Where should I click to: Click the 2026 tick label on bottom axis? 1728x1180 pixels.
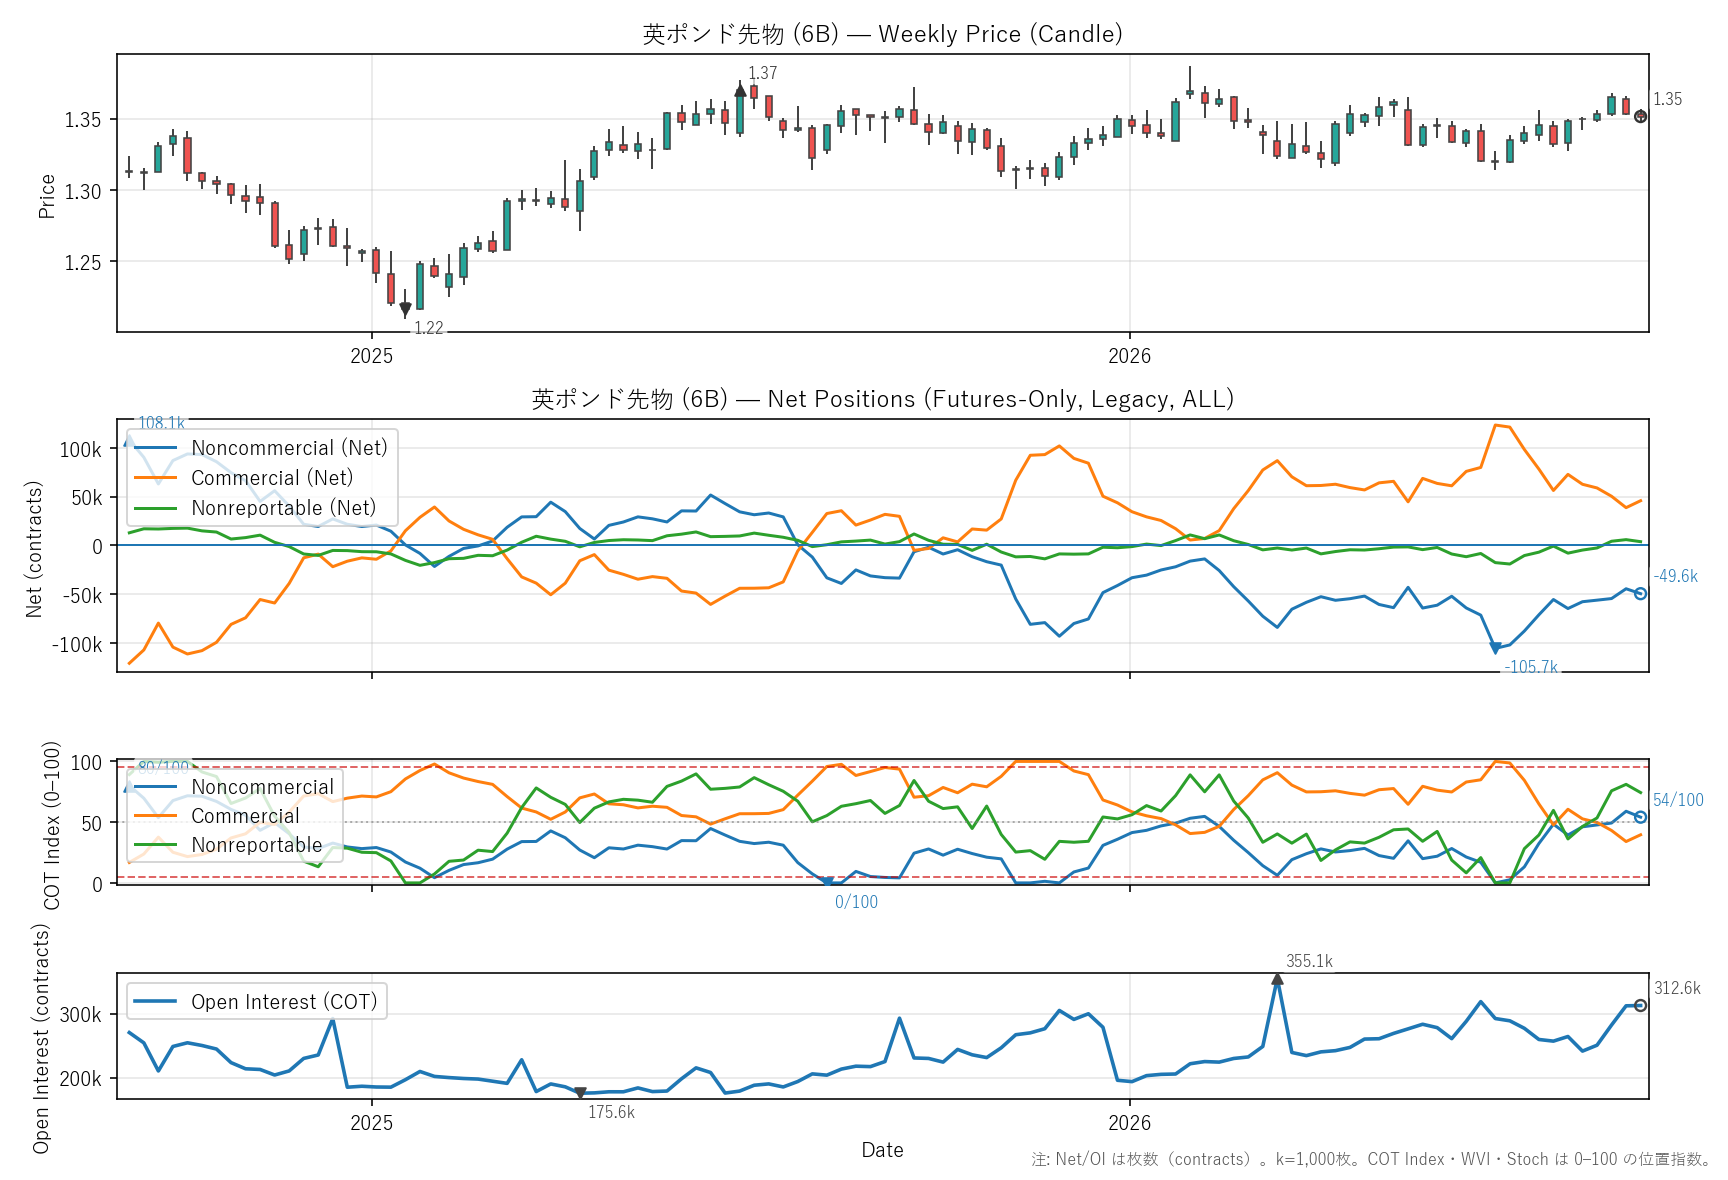(x=1129, y=1122)
